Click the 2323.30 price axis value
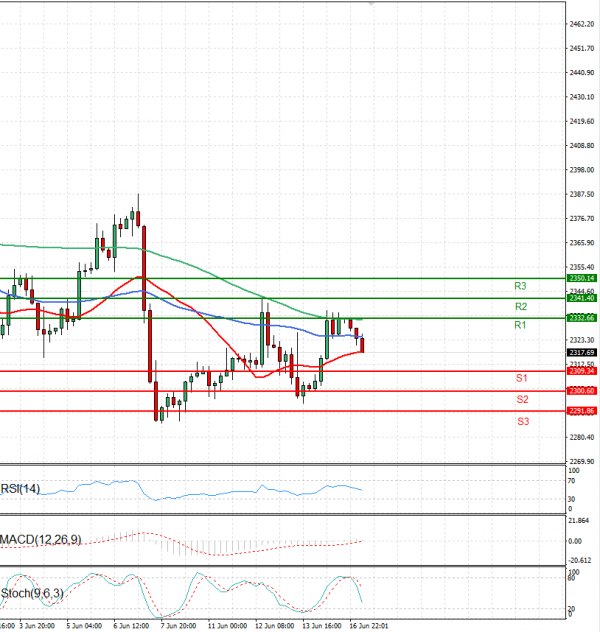This screenshot has height=632, width=600. [x=581, y=340]
